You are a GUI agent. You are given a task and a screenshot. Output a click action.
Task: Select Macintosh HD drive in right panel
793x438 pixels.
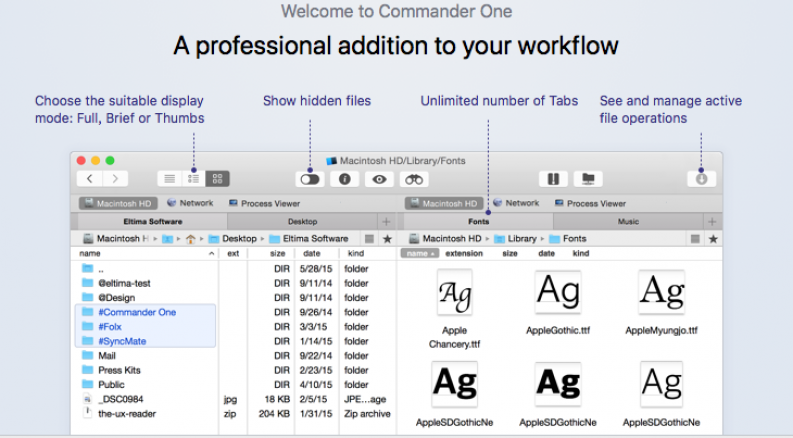click(x=444, y=203)
